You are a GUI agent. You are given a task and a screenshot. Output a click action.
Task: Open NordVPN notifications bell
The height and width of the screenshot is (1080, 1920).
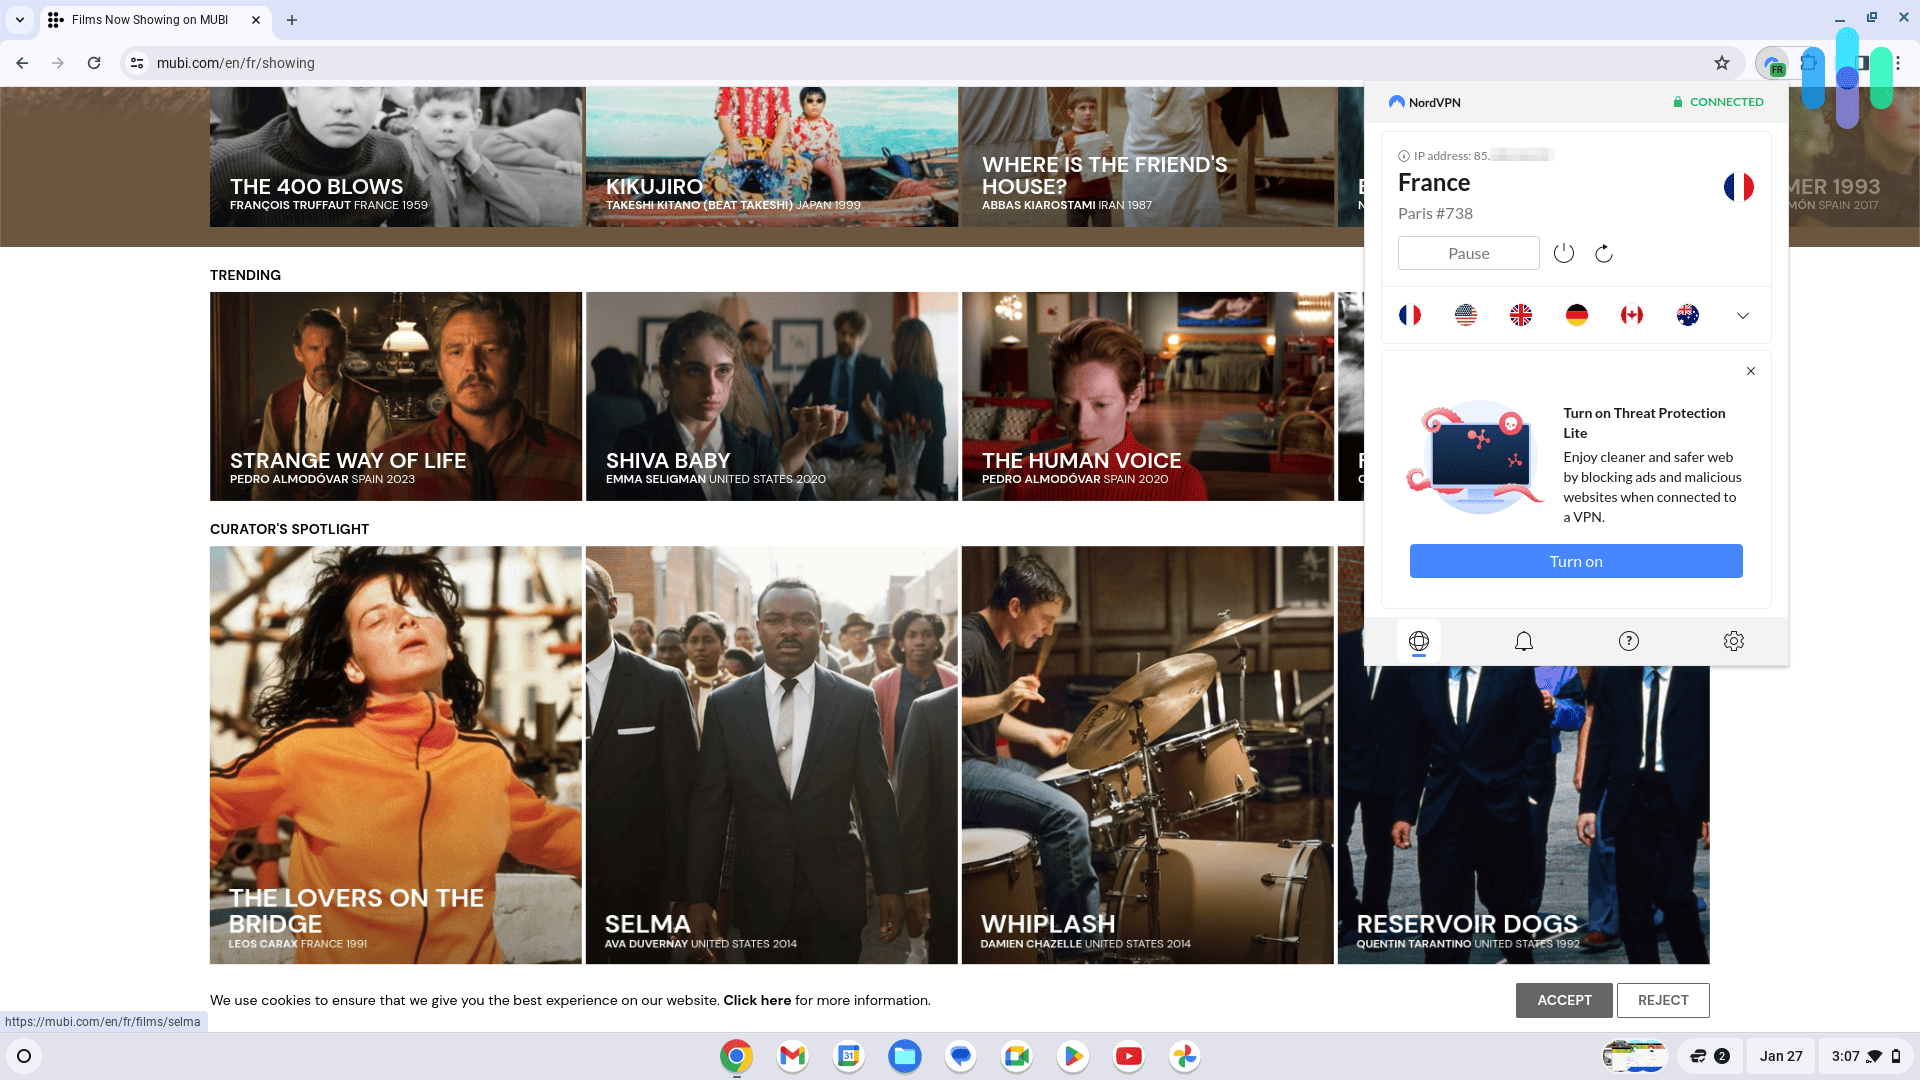1523,641
